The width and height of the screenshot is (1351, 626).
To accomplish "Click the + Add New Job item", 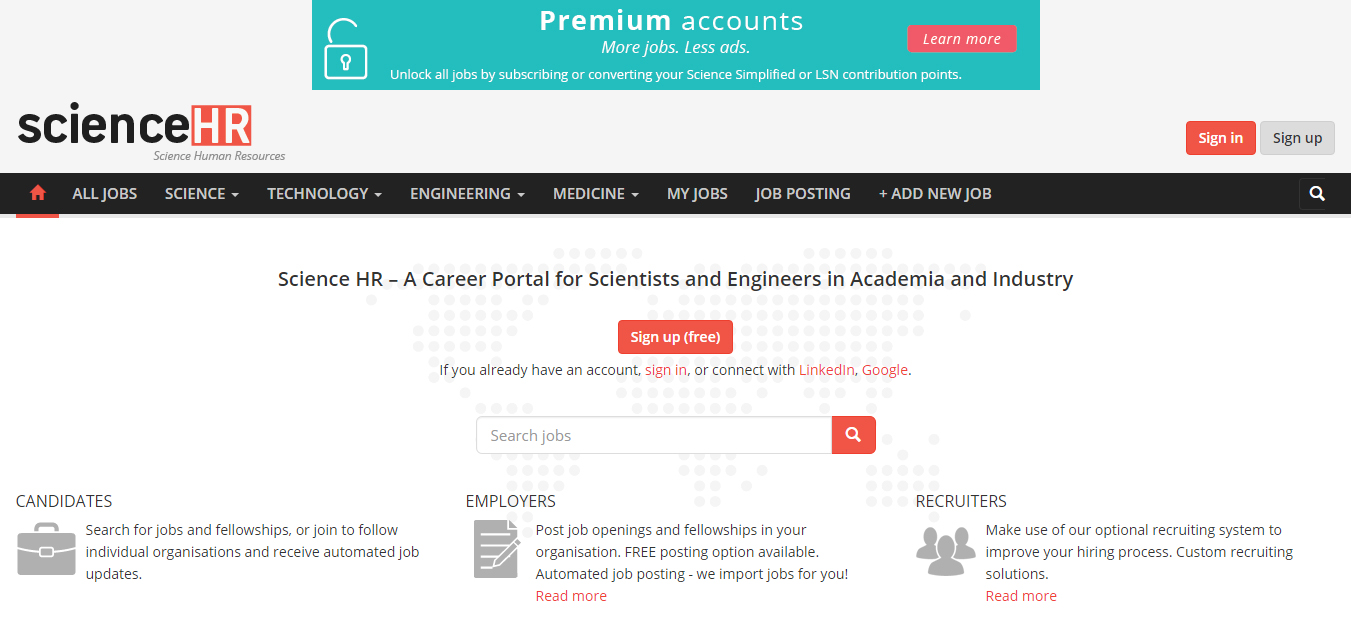I will (x=935, y=194).
